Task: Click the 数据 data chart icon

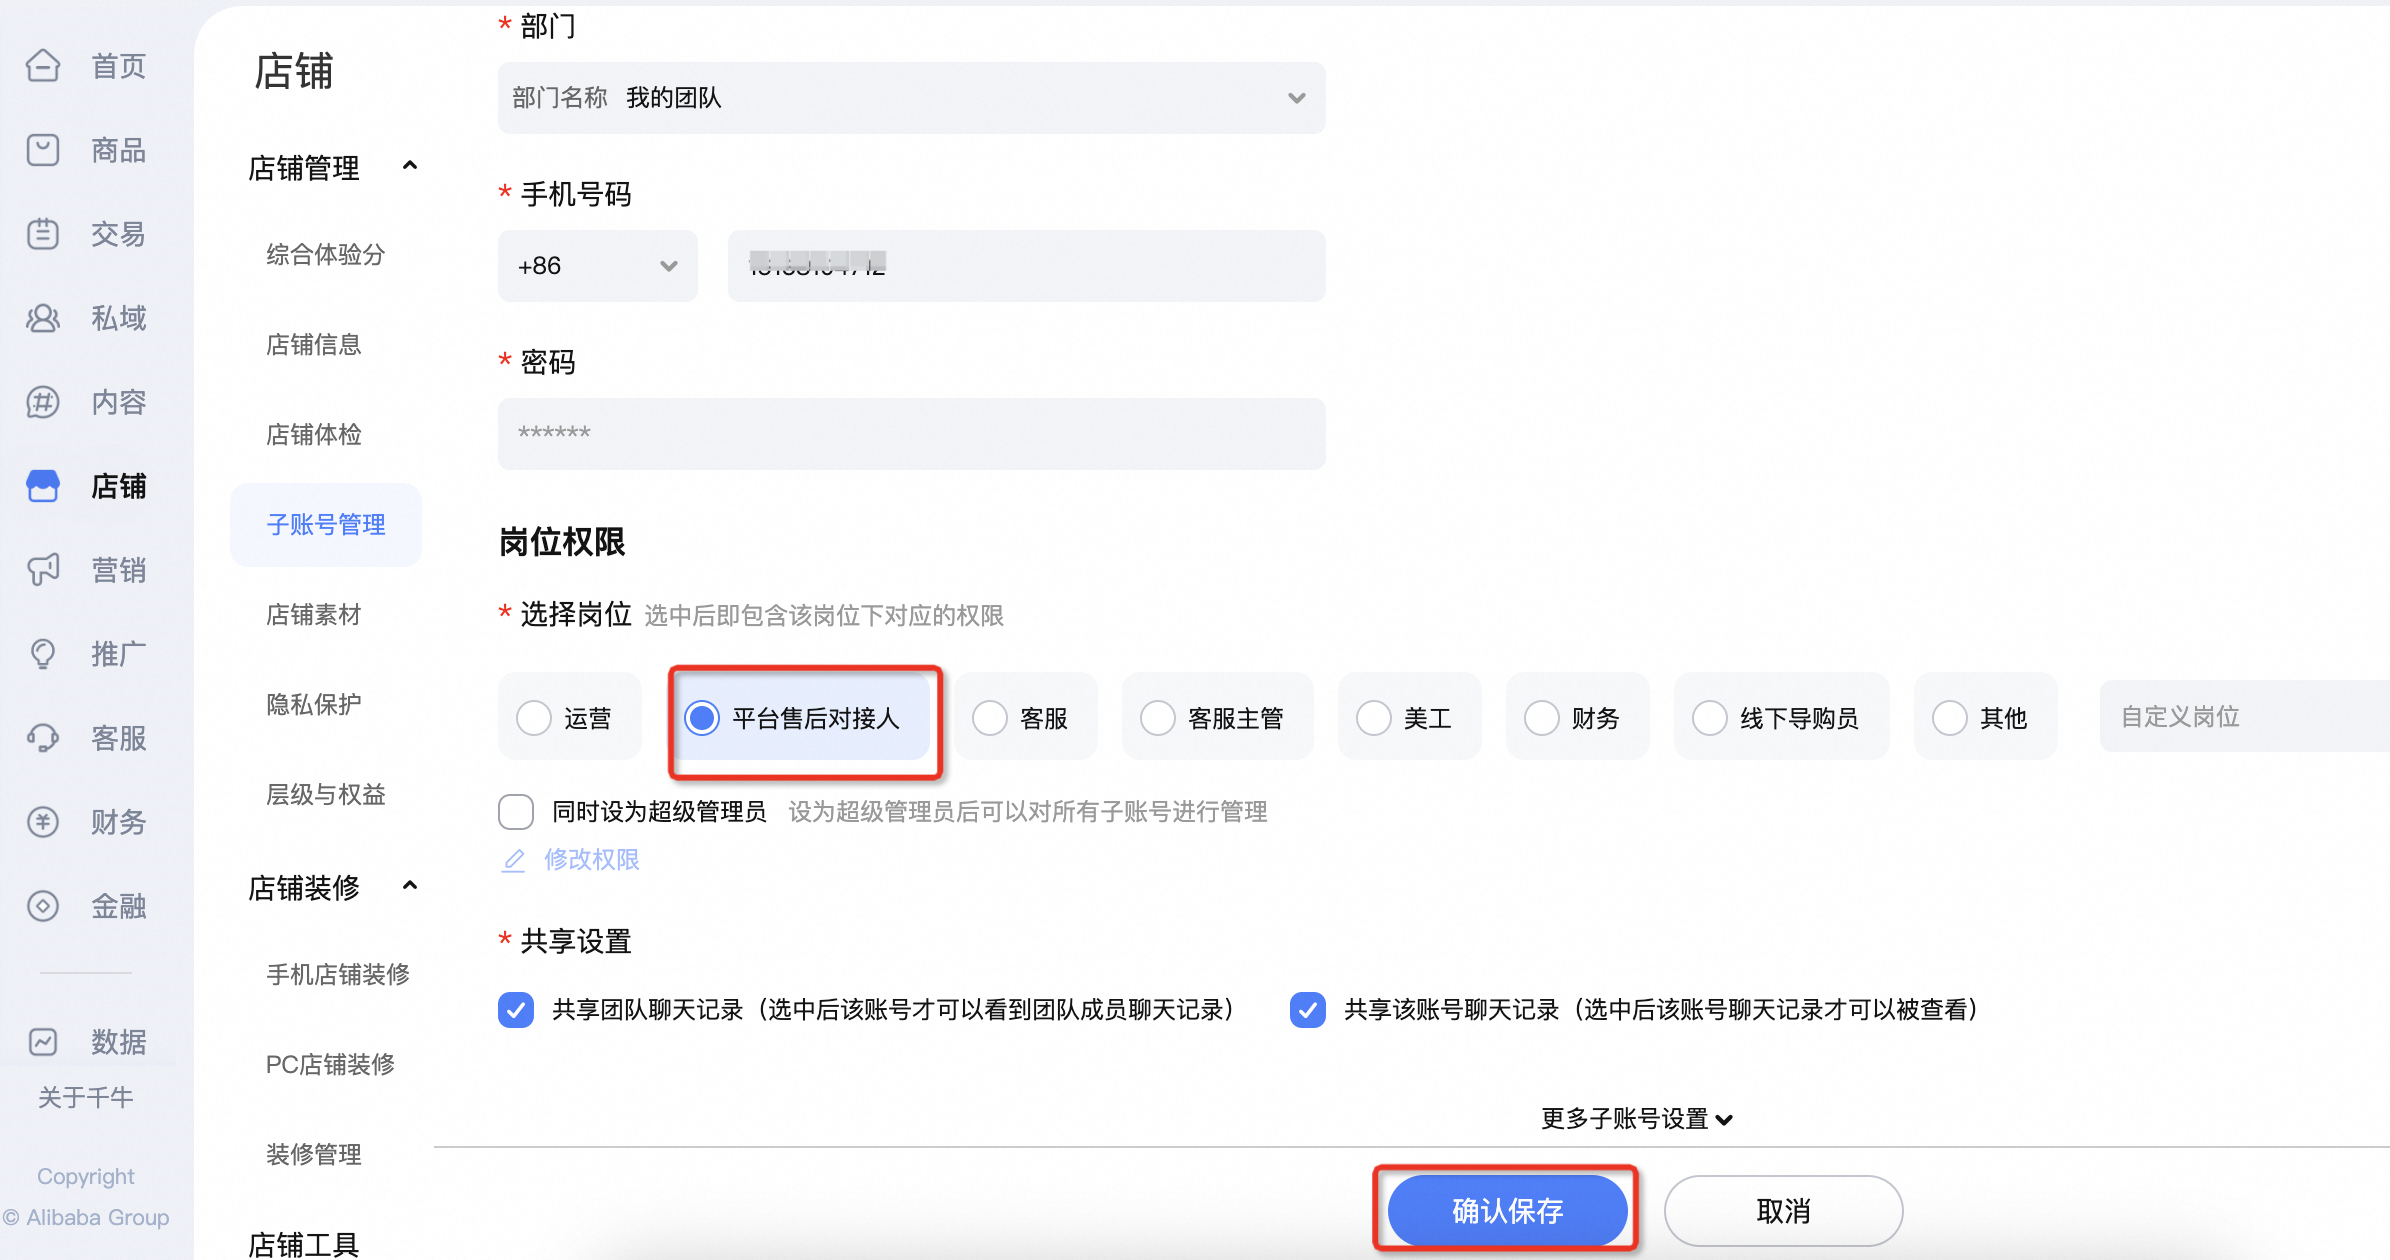Action: [x=43, y=1042]
